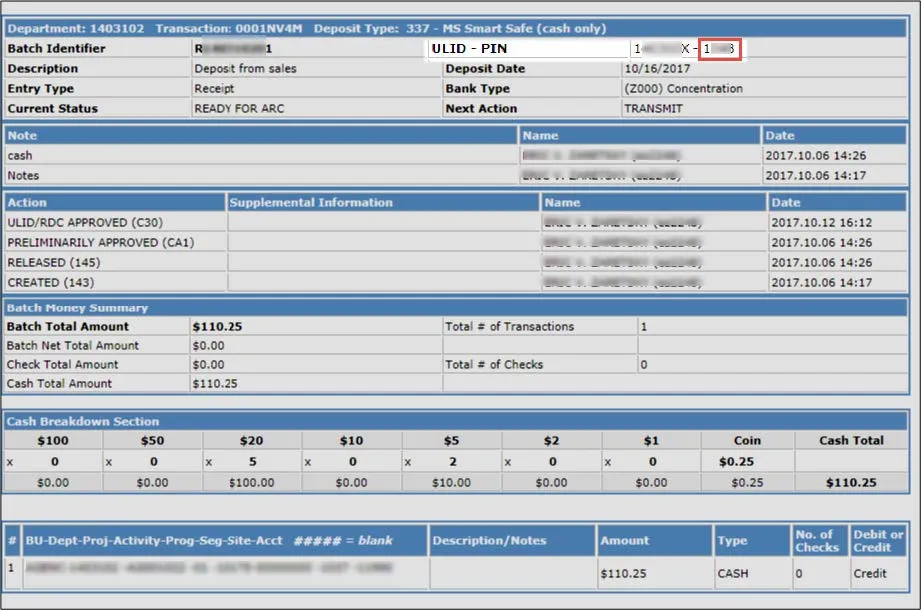Click the 'Check Total Amount' label
This screenshot has height=610, width=921.
62,365
